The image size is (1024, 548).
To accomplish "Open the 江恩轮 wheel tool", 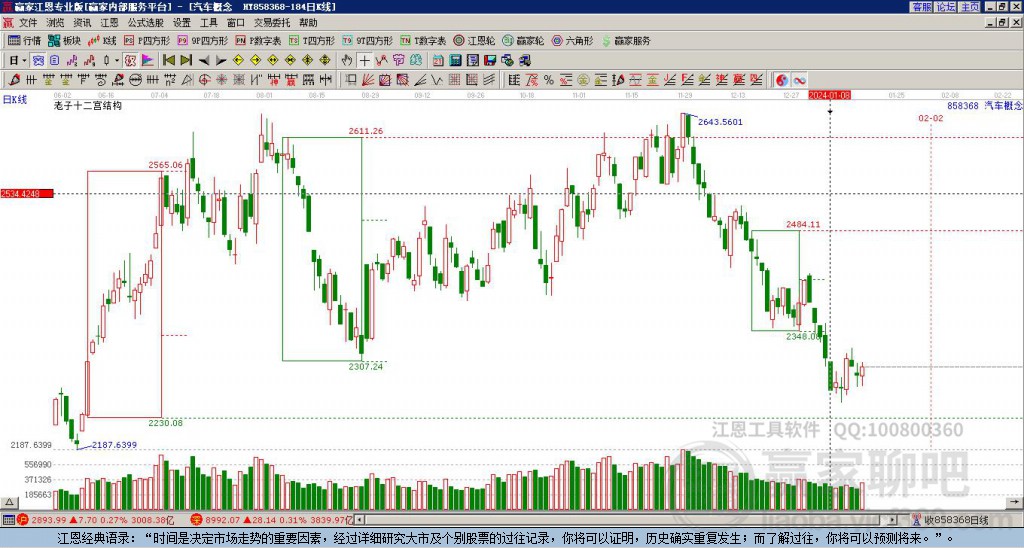I will 474,40.
